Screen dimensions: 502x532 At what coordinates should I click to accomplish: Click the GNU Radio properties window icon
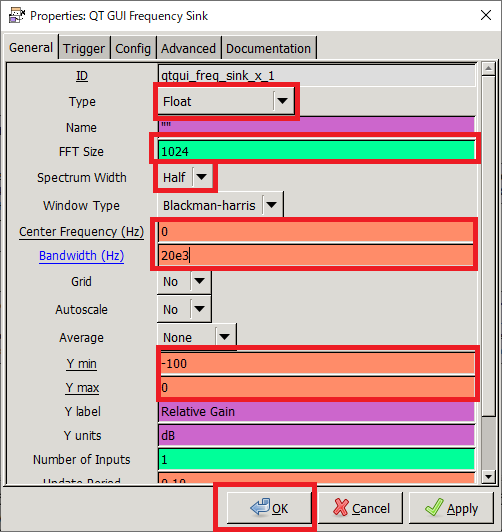[x=16, y=16]
